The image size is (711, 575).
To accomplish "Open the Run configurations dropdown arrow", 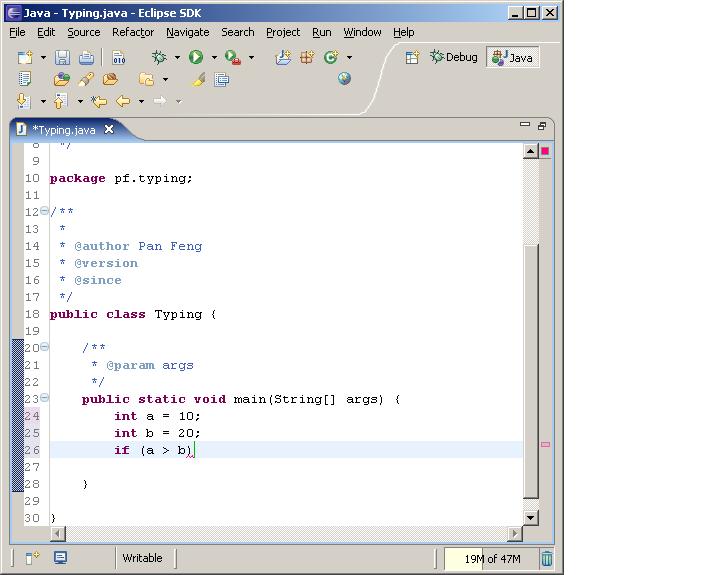I will [214, 58].
